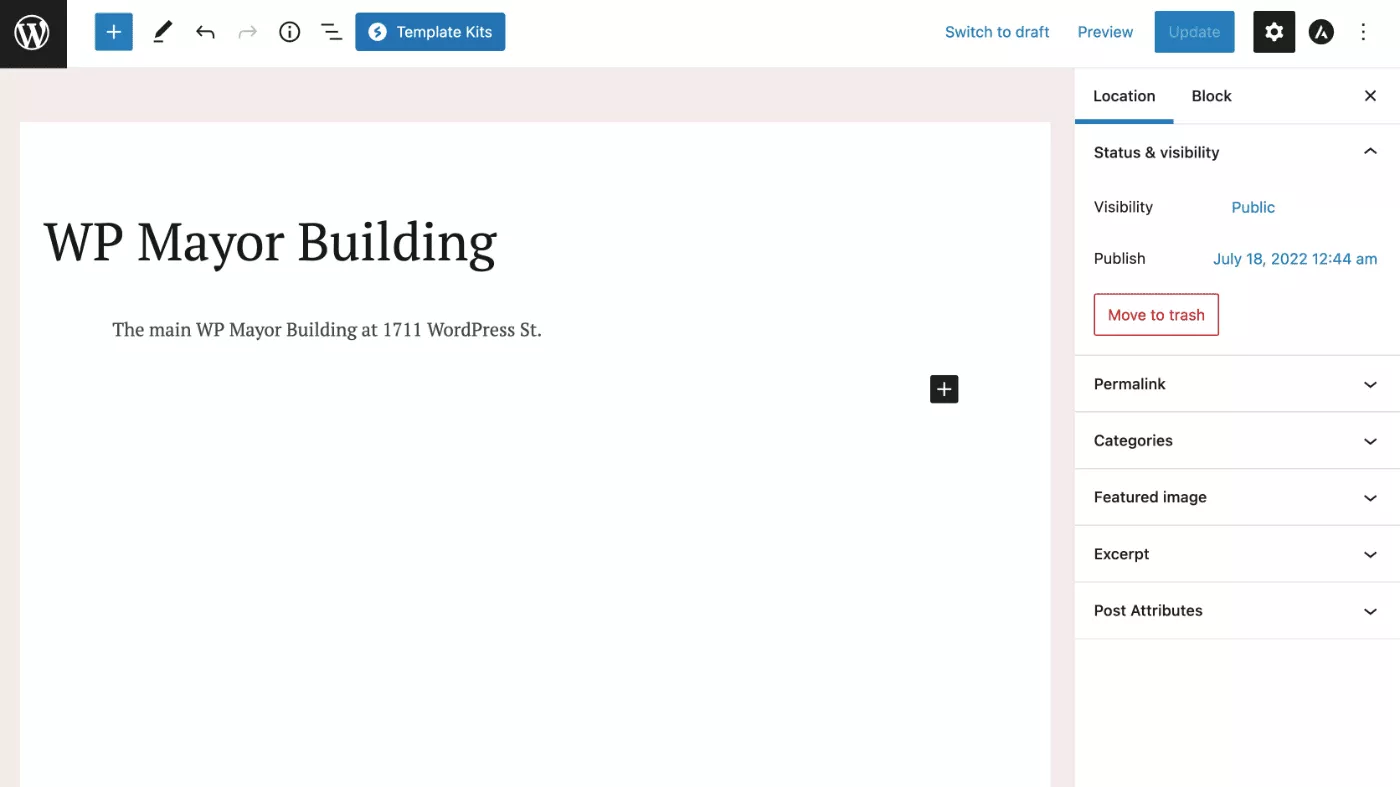Switch the post to draft
The image size is (1400, 787).
coord(997,32)
